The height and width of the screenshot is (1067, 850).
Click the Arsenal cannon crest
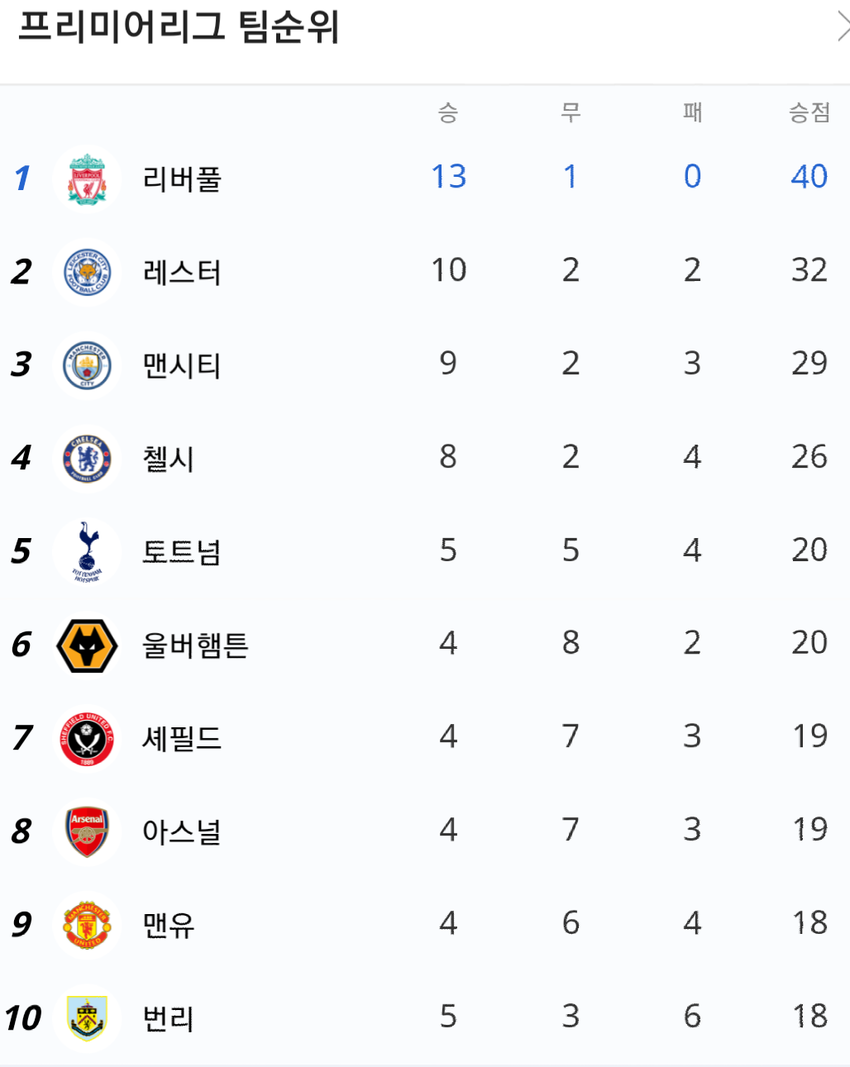(x=87, y=832)
